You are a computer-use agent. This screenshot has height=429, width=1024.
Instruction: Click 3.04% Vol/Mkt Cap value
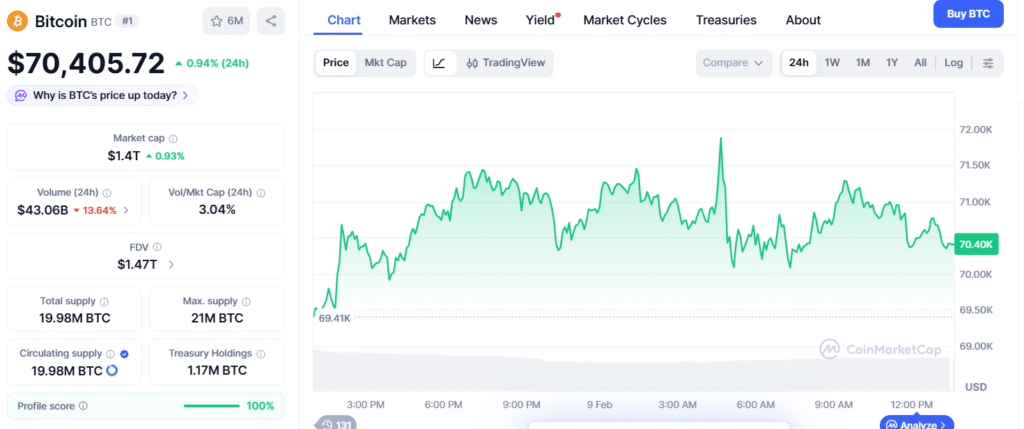217,210
